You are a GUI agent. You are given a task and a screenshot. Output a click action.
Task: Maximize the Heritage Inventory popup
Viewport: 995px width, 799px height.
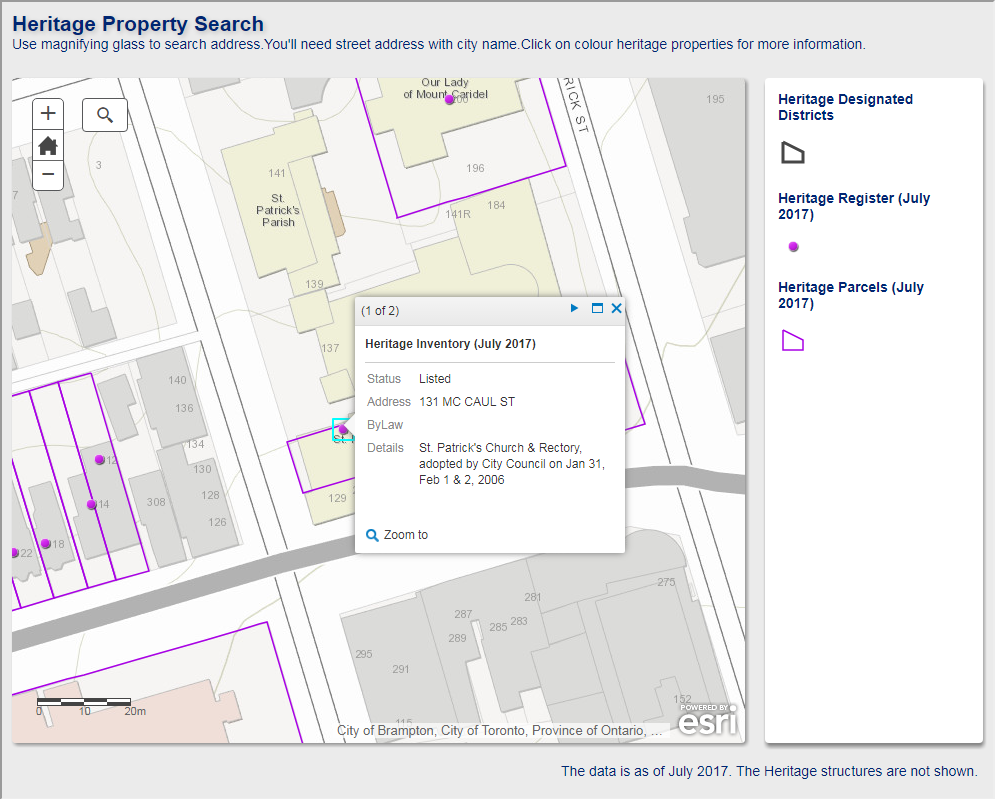coord(596,308)
